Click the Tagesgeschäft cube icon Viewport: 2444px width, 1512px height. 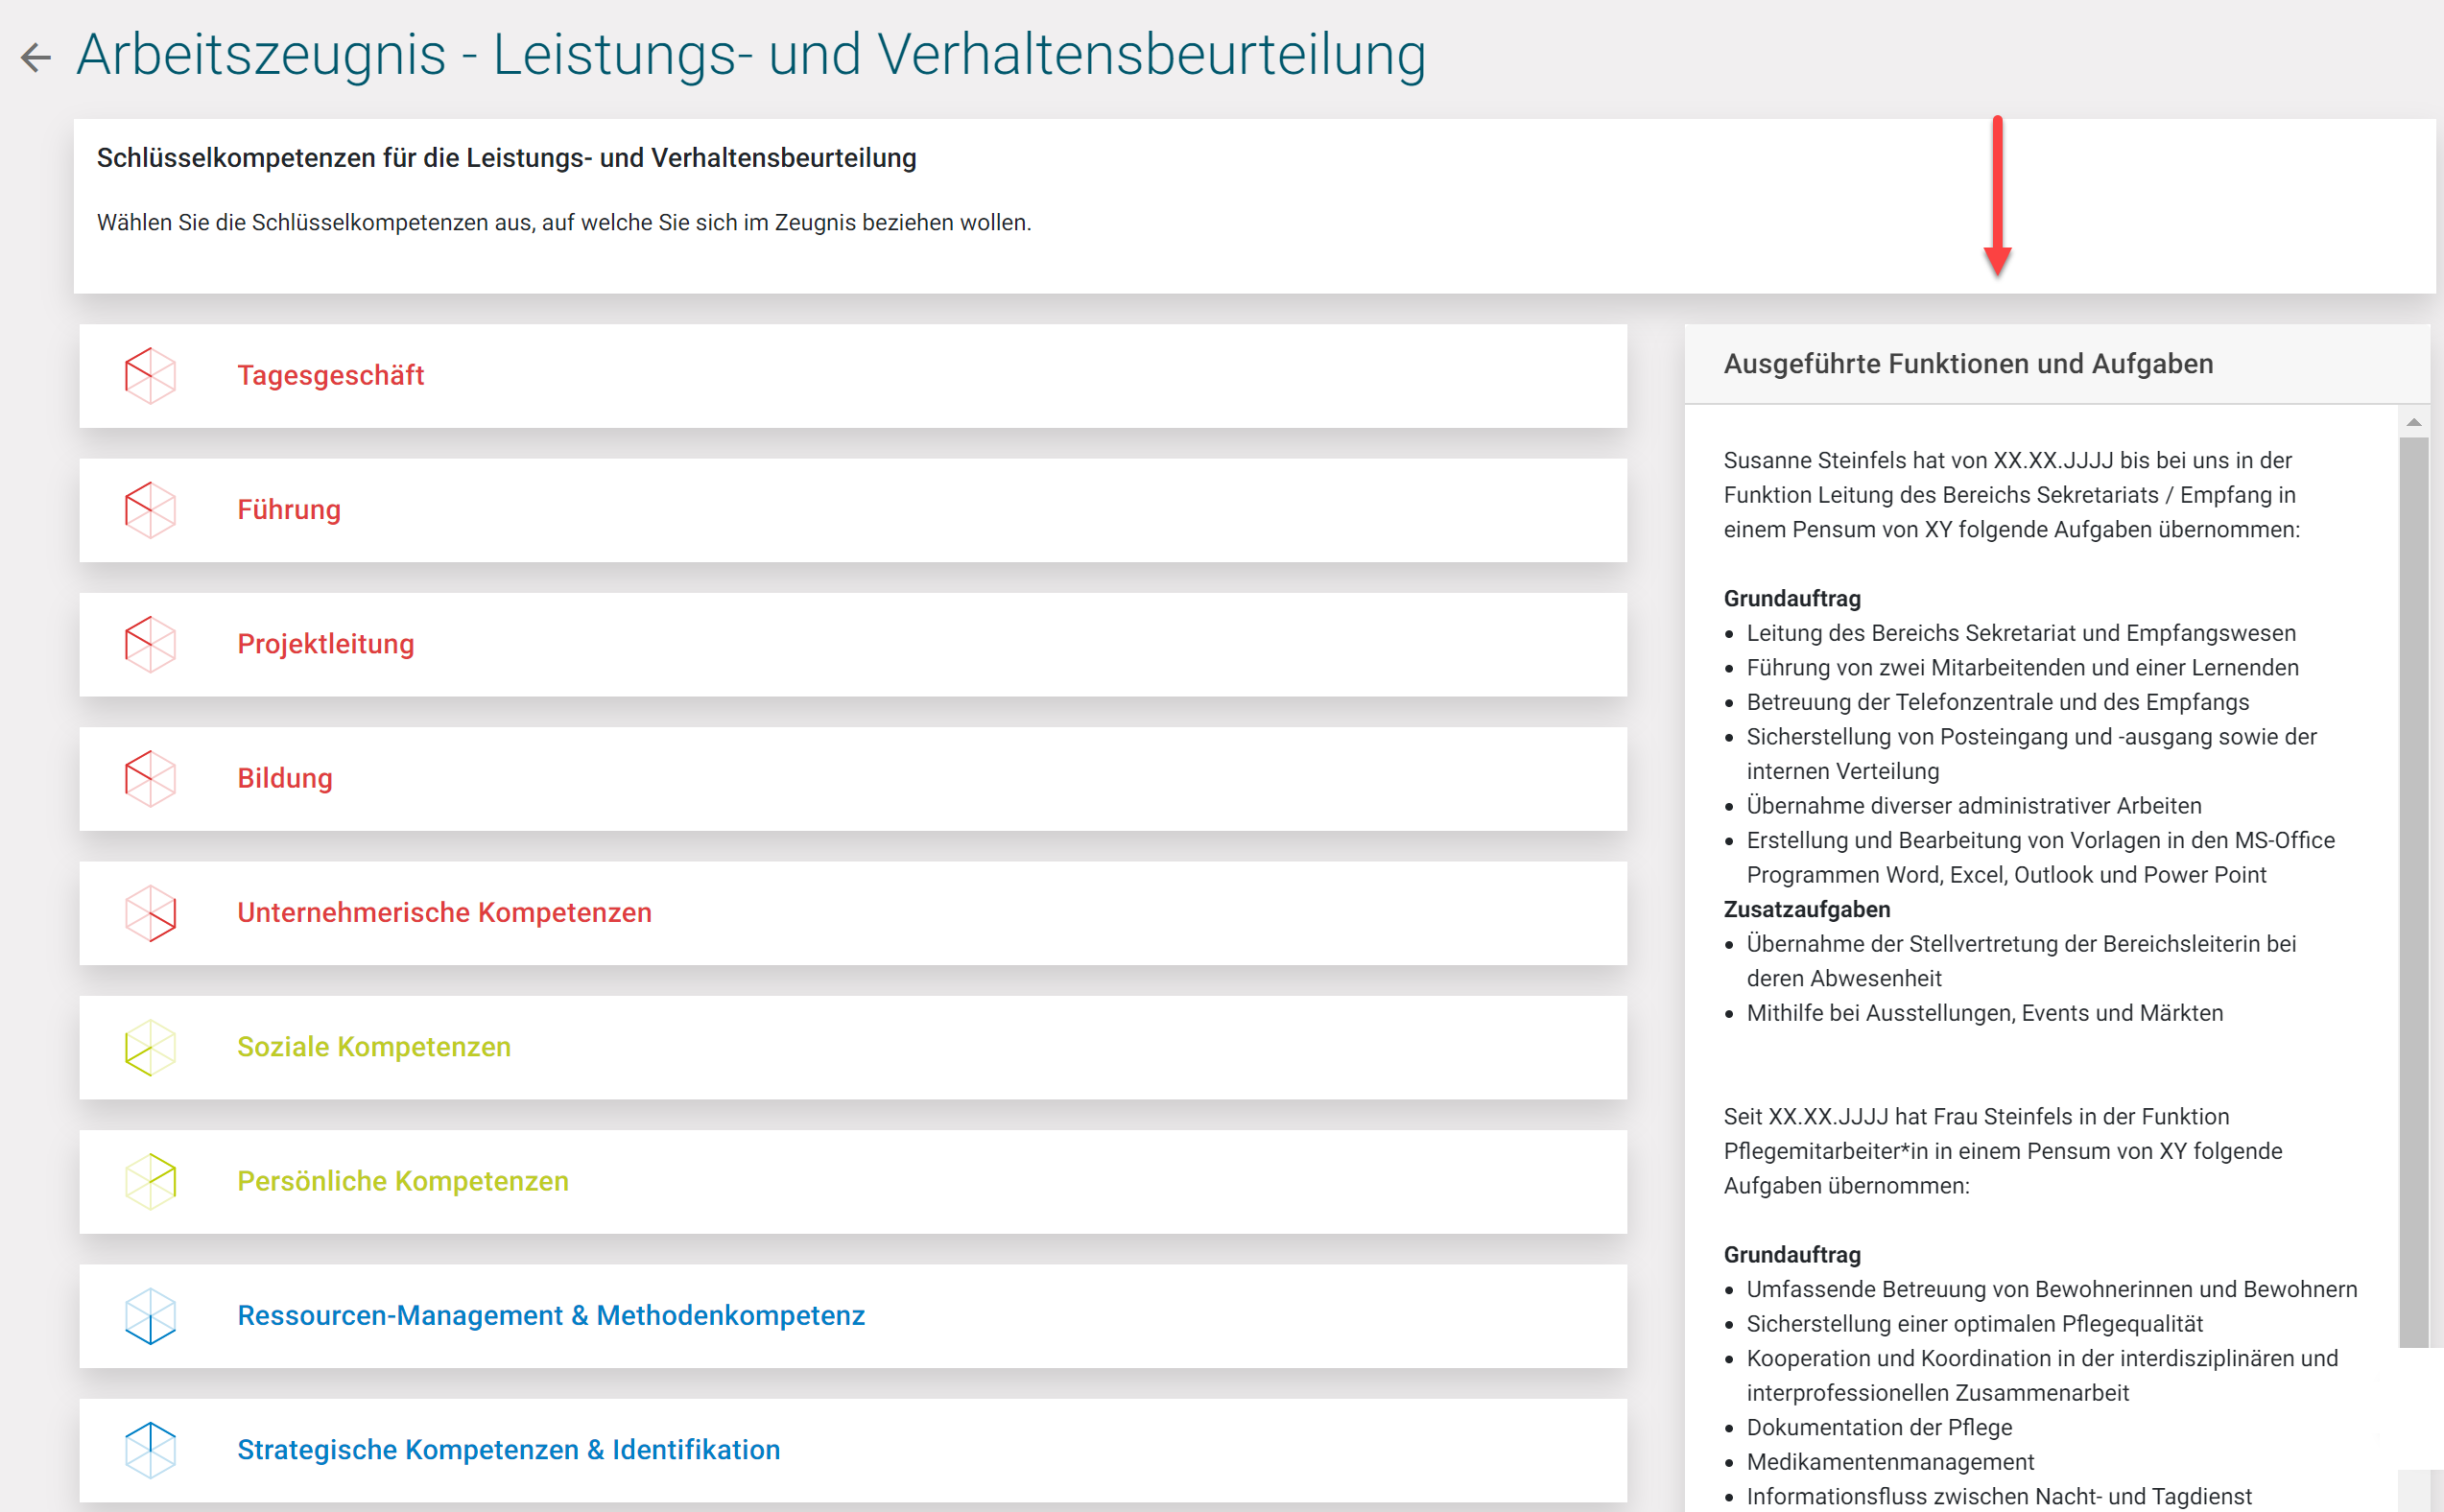pyautogui.click(x=150, y=375)
